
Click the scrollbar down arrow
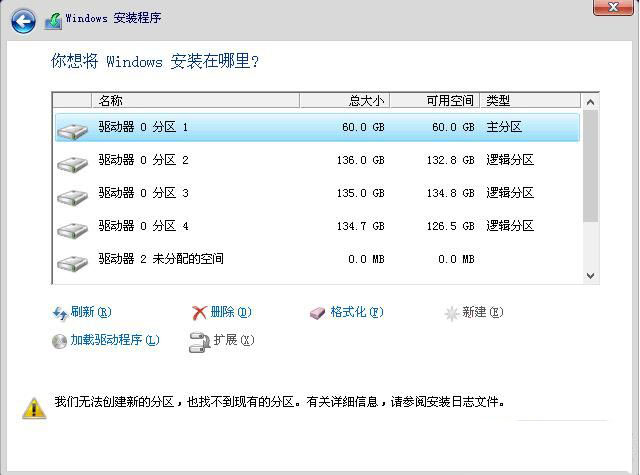click(x=590, y=276)
